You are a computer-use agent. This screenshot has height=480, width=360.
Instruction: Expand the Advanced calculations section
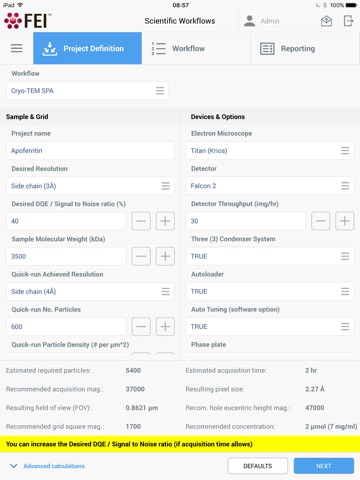(47, 466)
